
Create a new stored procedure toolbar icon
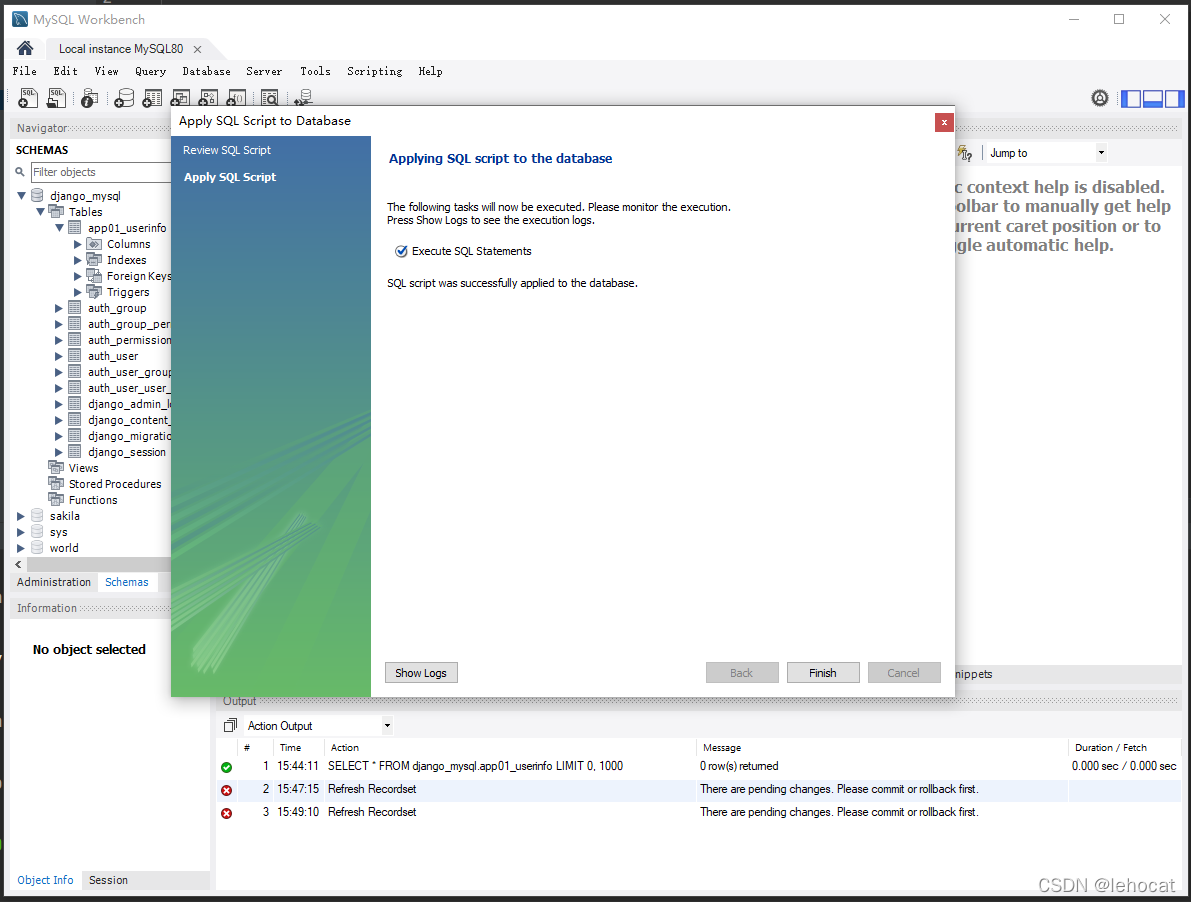pos(208,98)
